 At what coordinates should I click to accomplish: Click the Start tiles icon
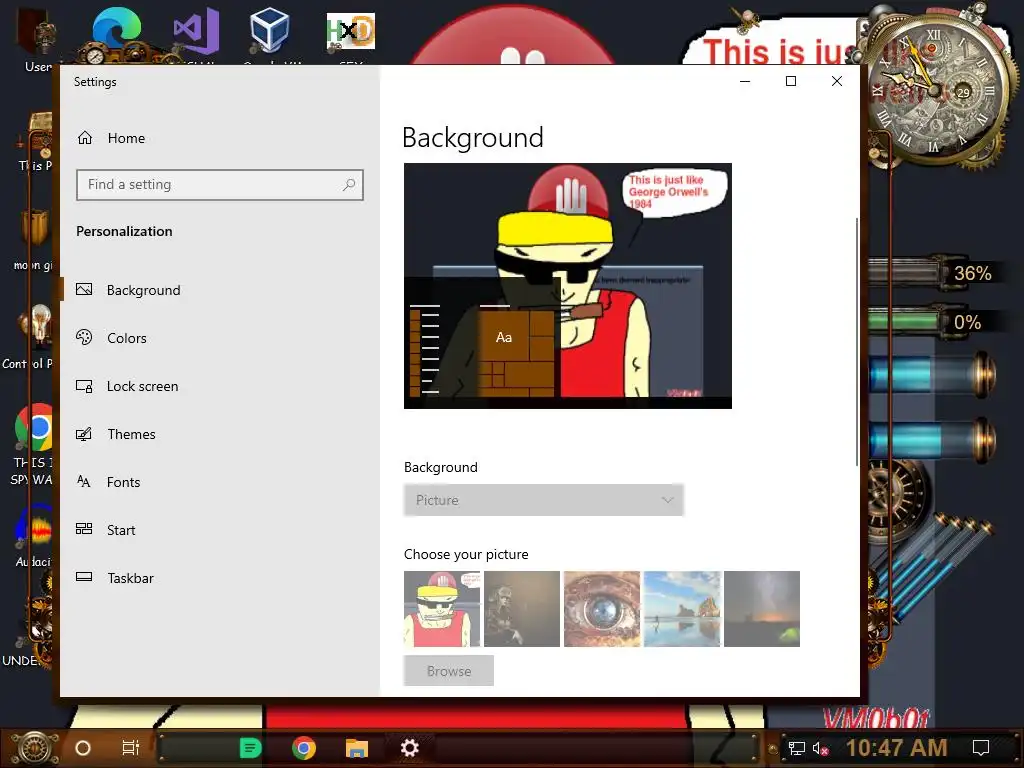[x=84, y=529]
